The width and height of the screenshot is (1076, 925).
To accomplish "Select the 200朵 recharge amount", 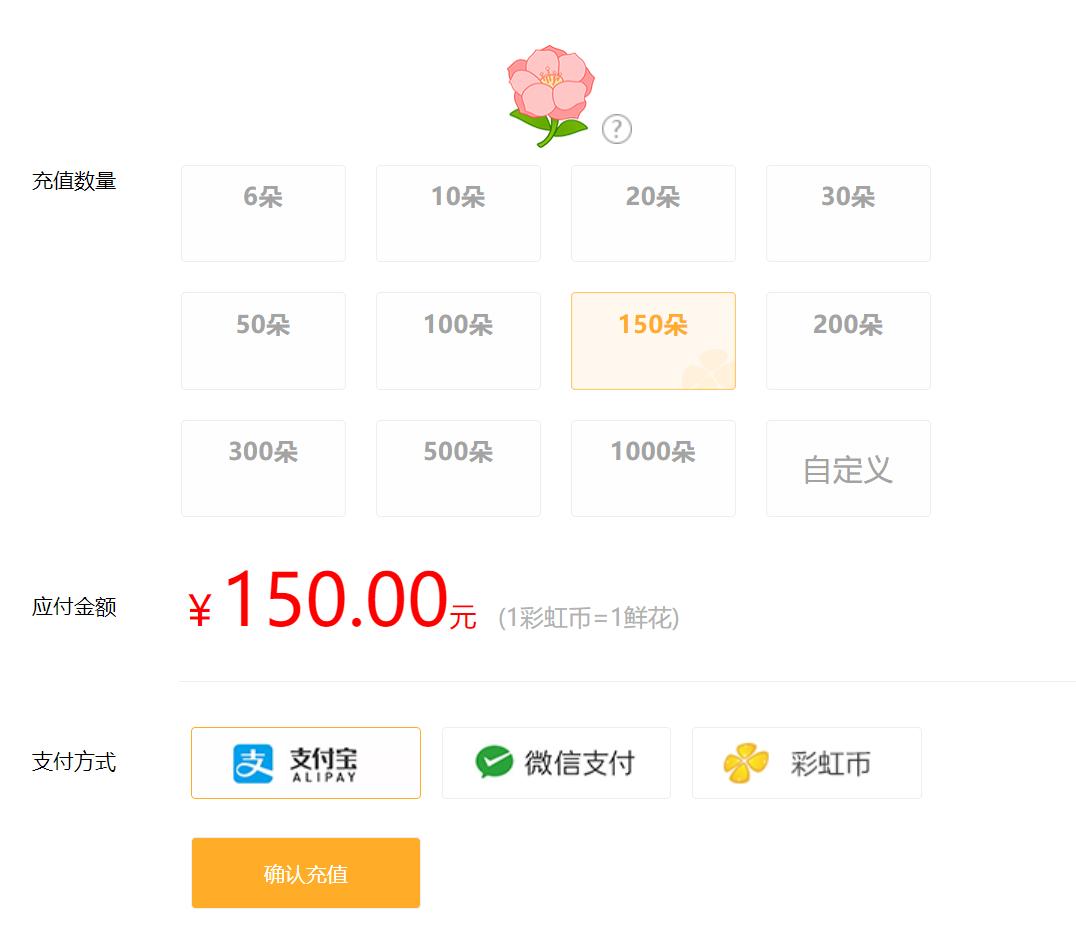I will 848,340.
